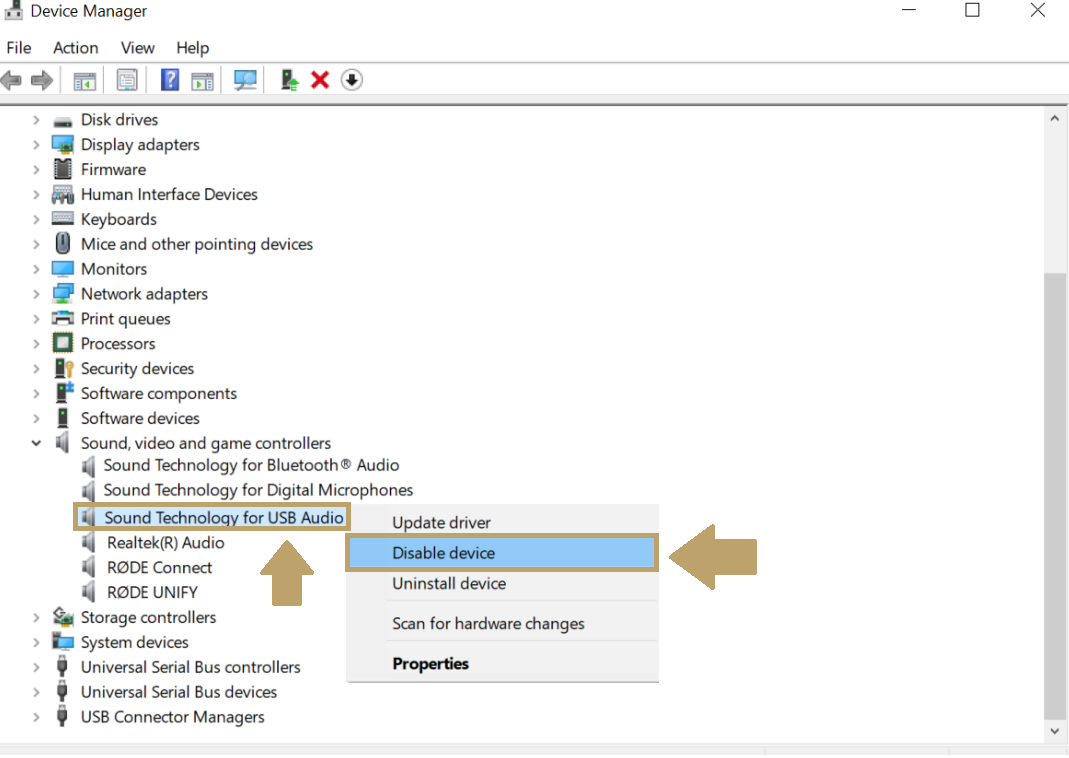Open the View menu
This screenshot has width=1069, height=758.
138,48
